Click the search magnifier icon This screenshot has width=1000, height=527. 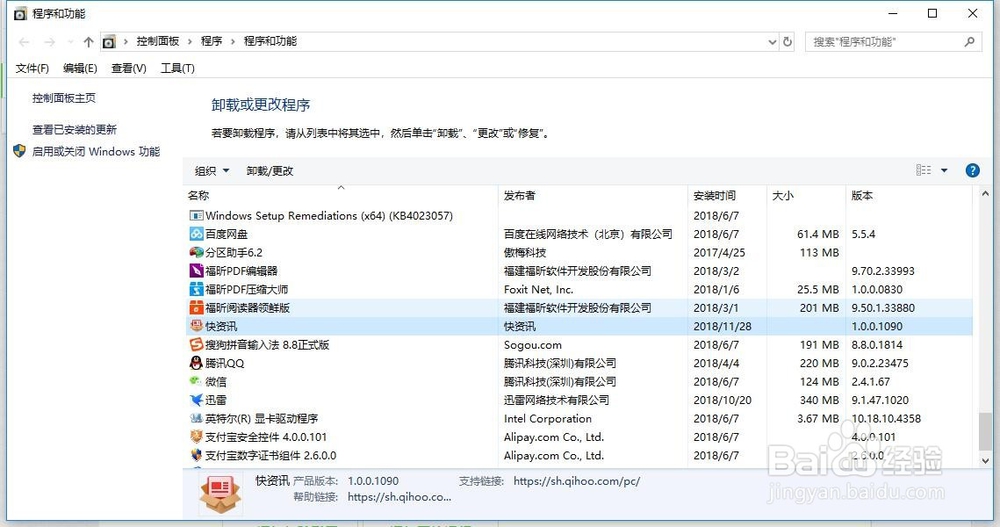tap(969, 41)
